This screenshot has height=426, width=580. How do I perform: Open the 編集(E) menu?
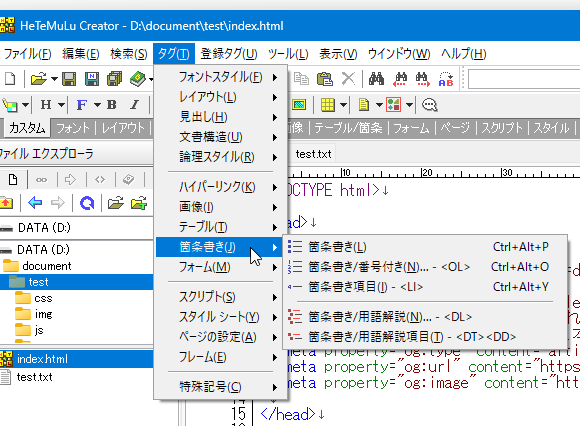pyautogui.click(x=81, y=54)
